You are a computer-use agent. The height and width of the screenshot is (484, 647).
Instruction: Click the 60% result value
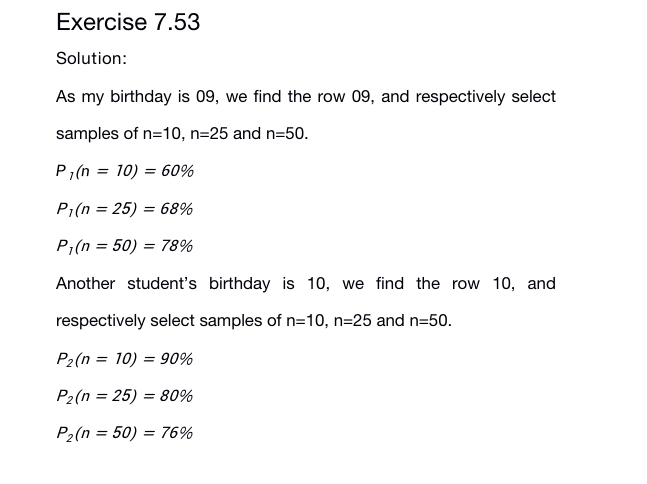click(x=177, y=171)
